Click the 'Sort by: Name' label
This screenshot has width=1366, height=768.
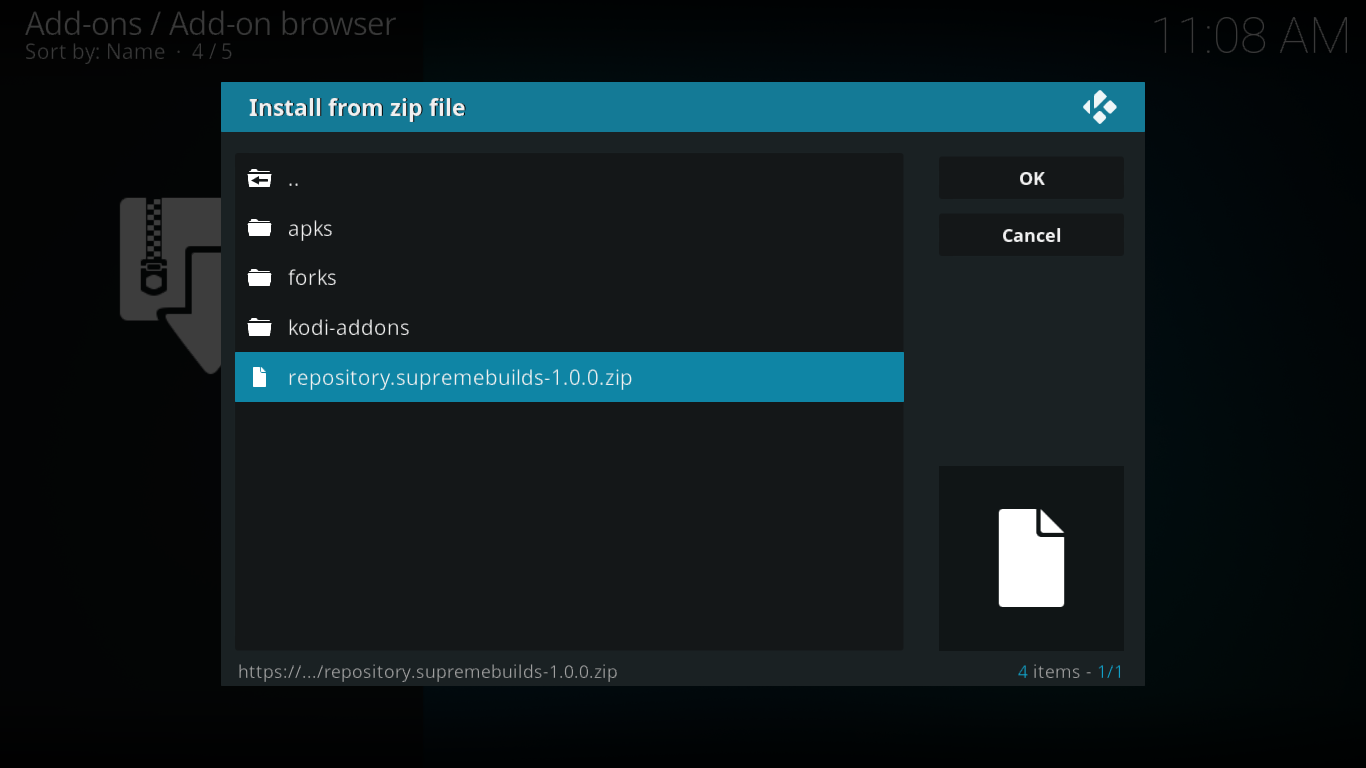[95, 51]
